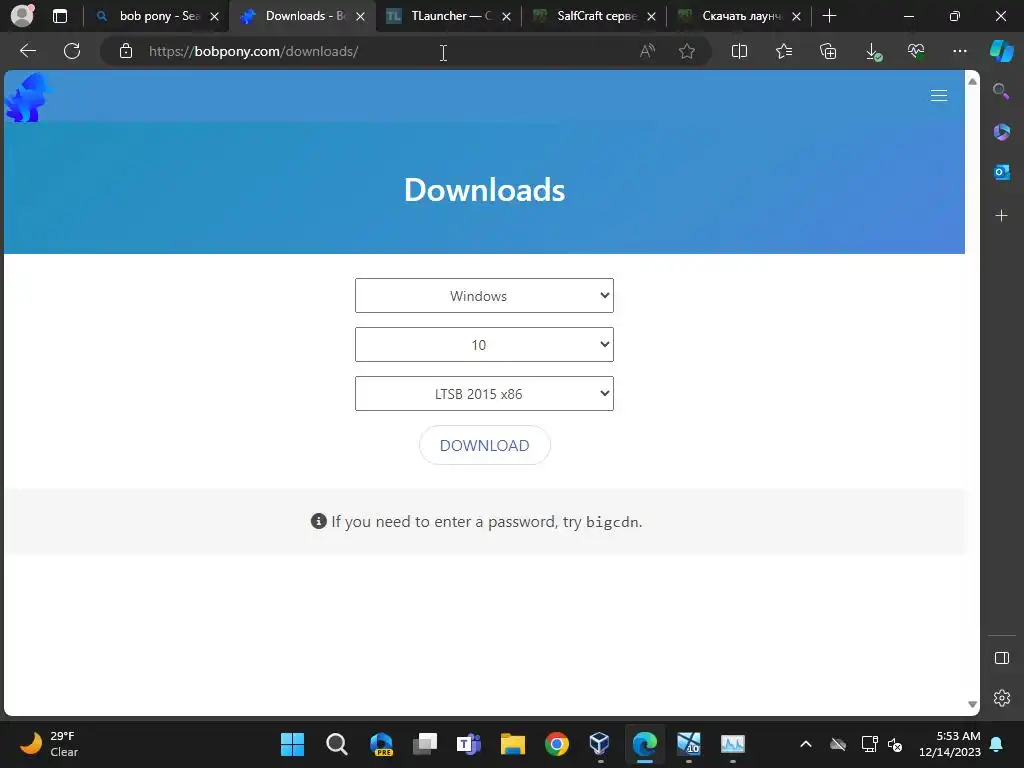1024x768 pixels.
Task: Expand the LTSB 2015 x86 edition dropdown
Action: pos(484,394)
